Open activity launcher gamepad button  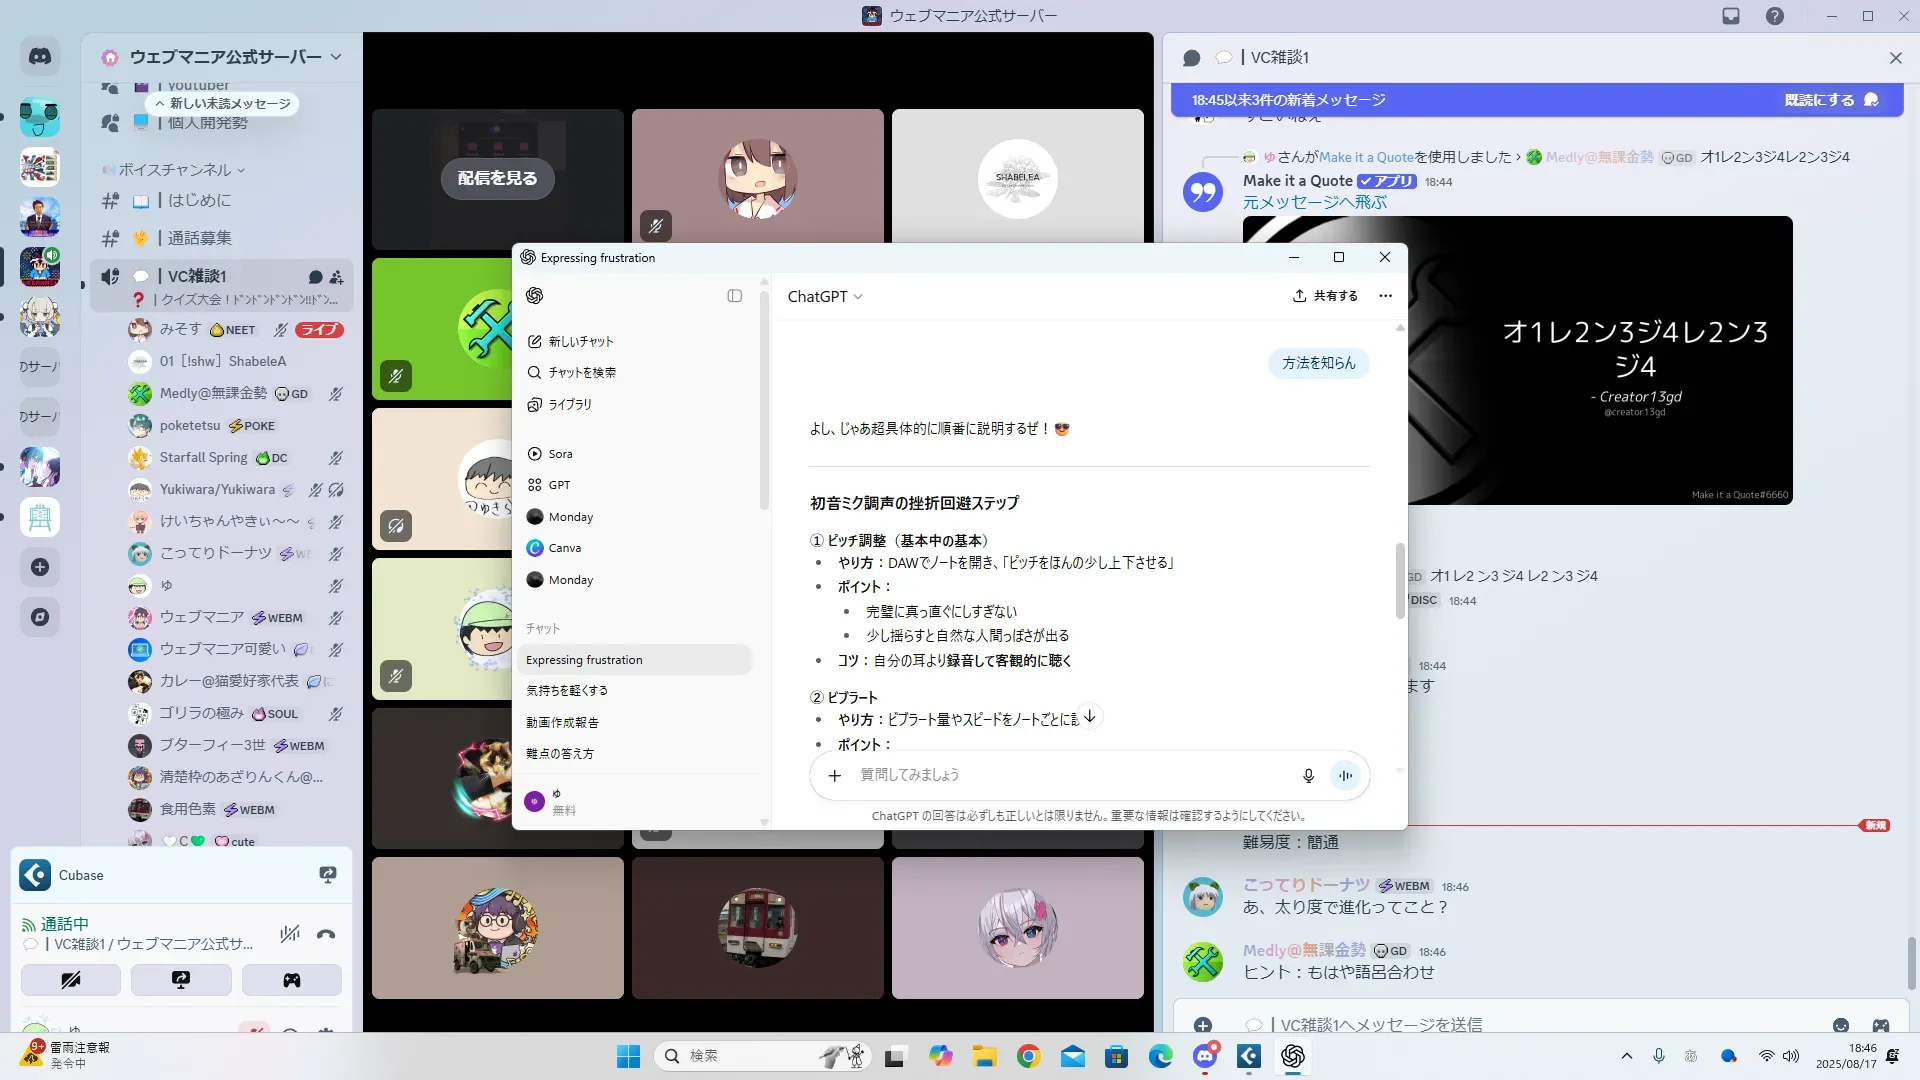click(291, 980)
